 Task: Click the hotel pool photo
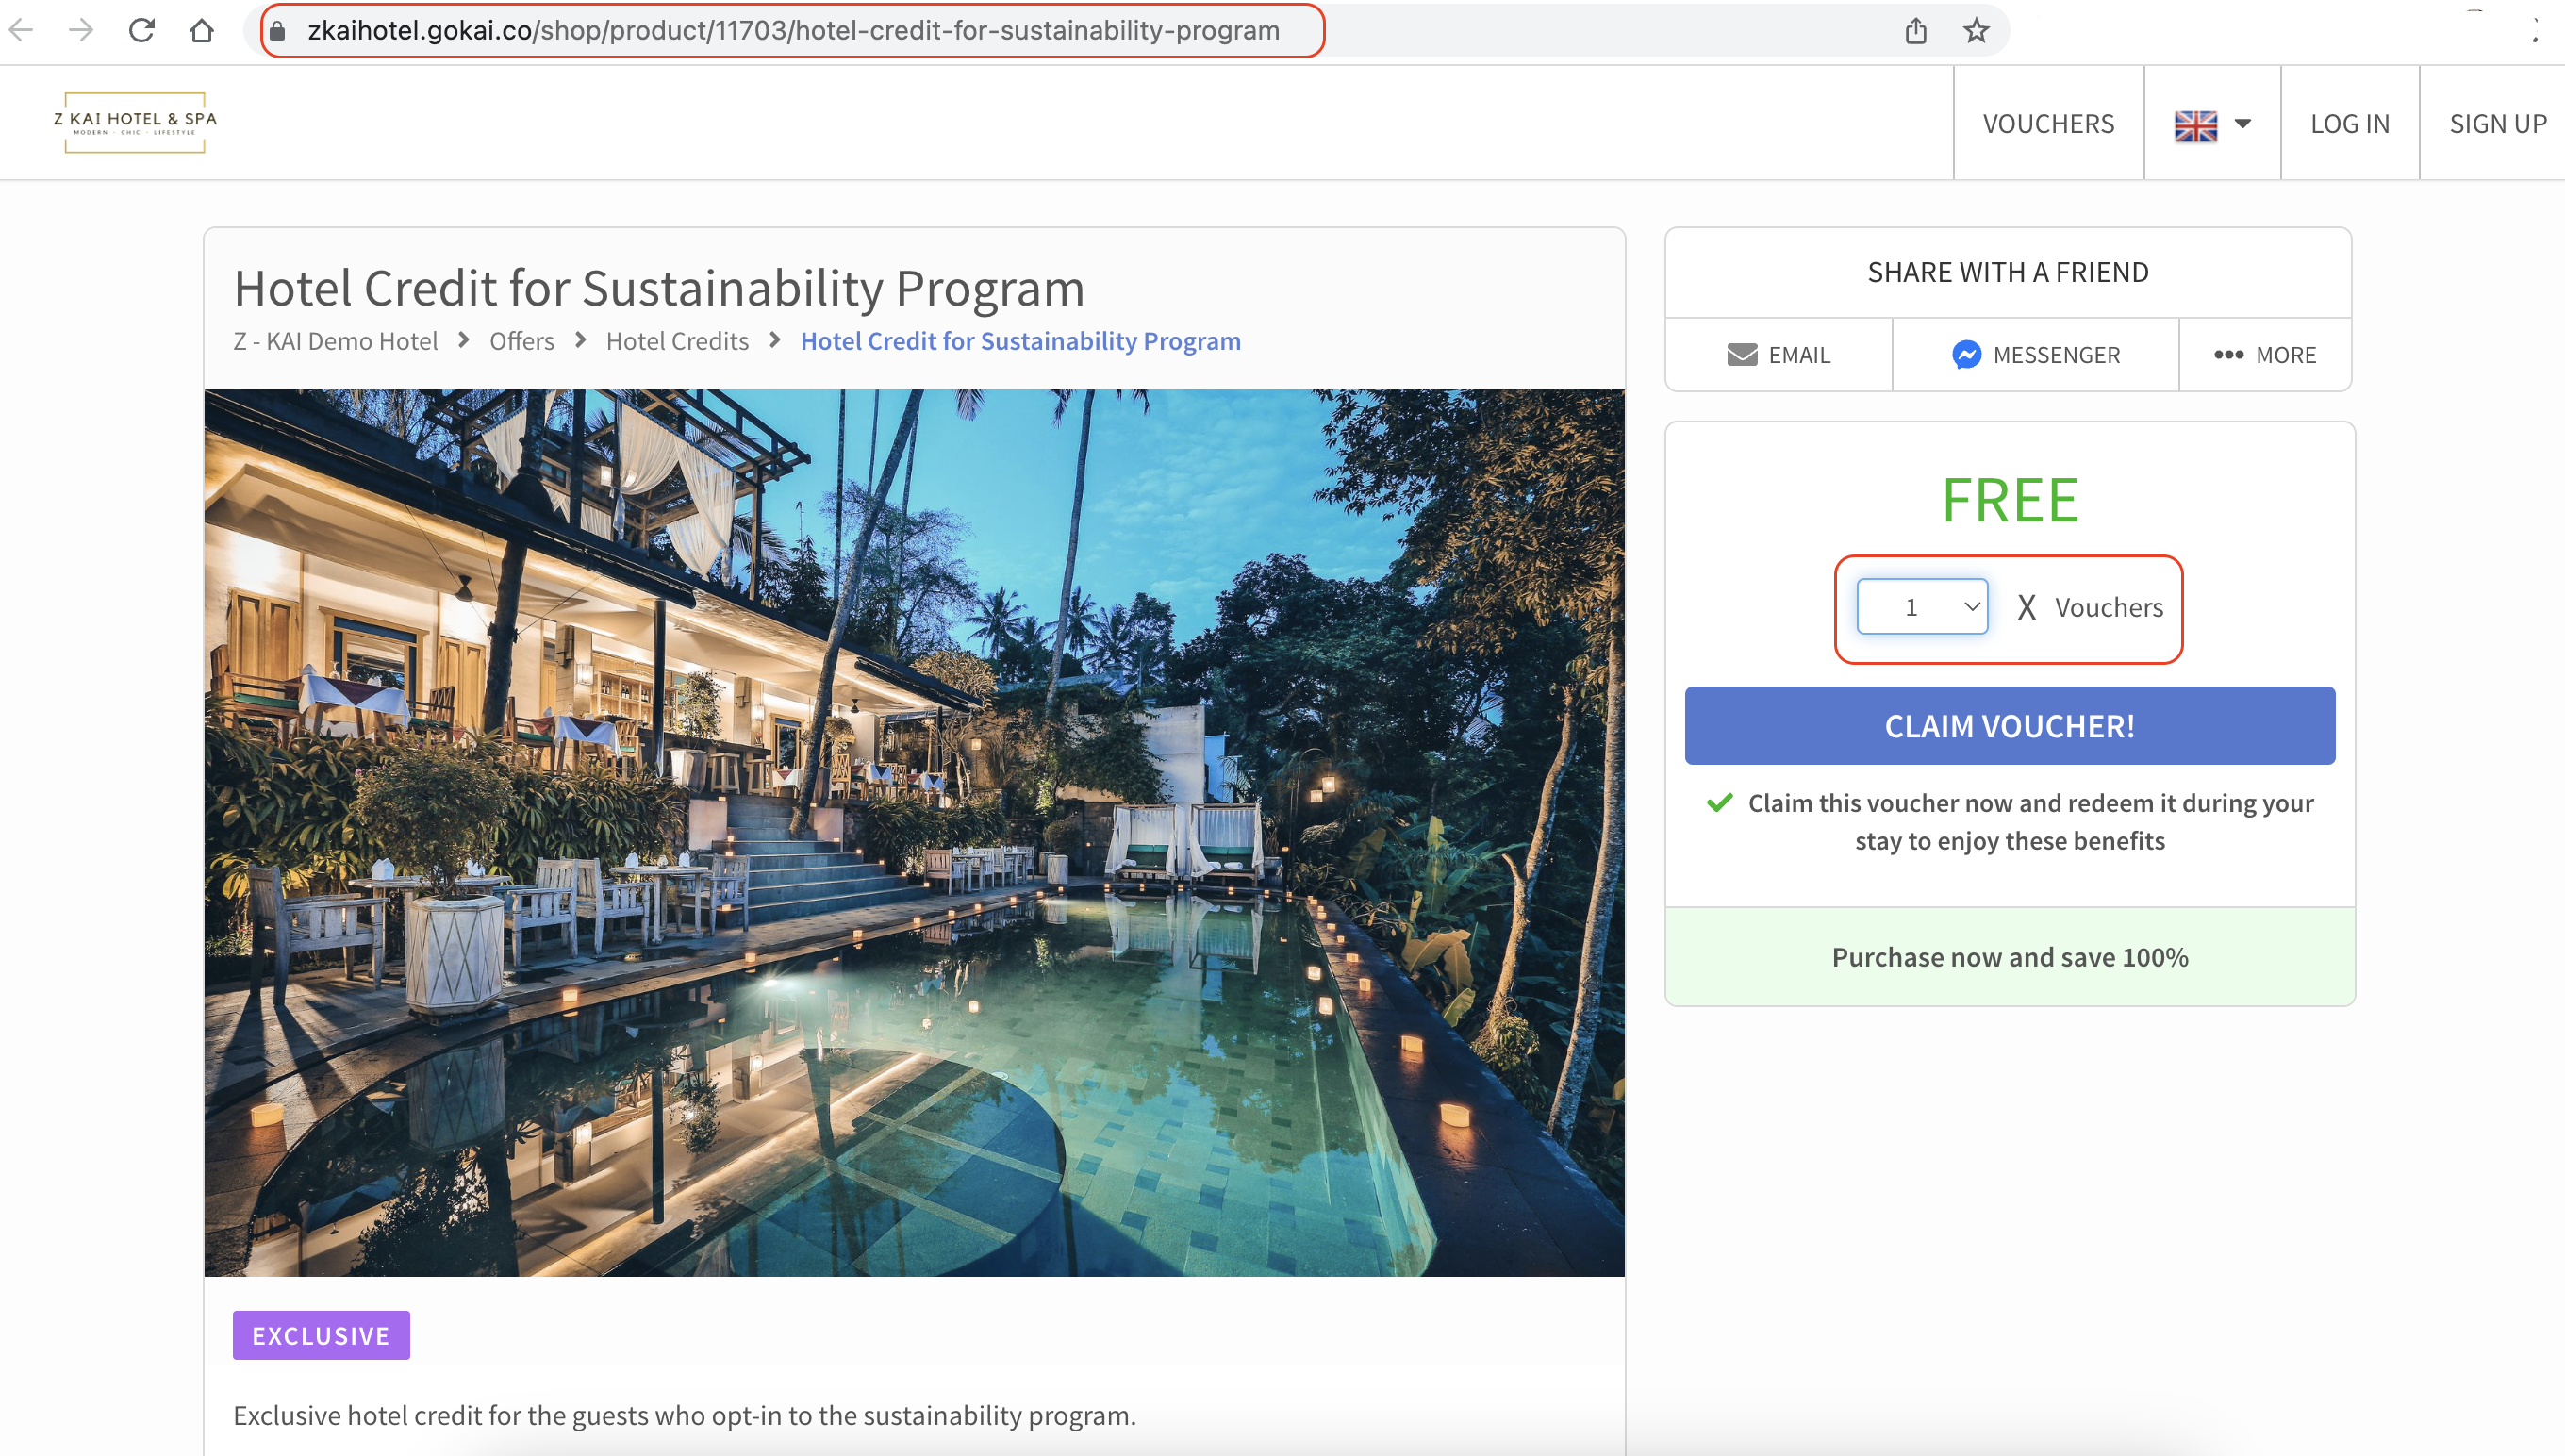[x=914, y=832]
